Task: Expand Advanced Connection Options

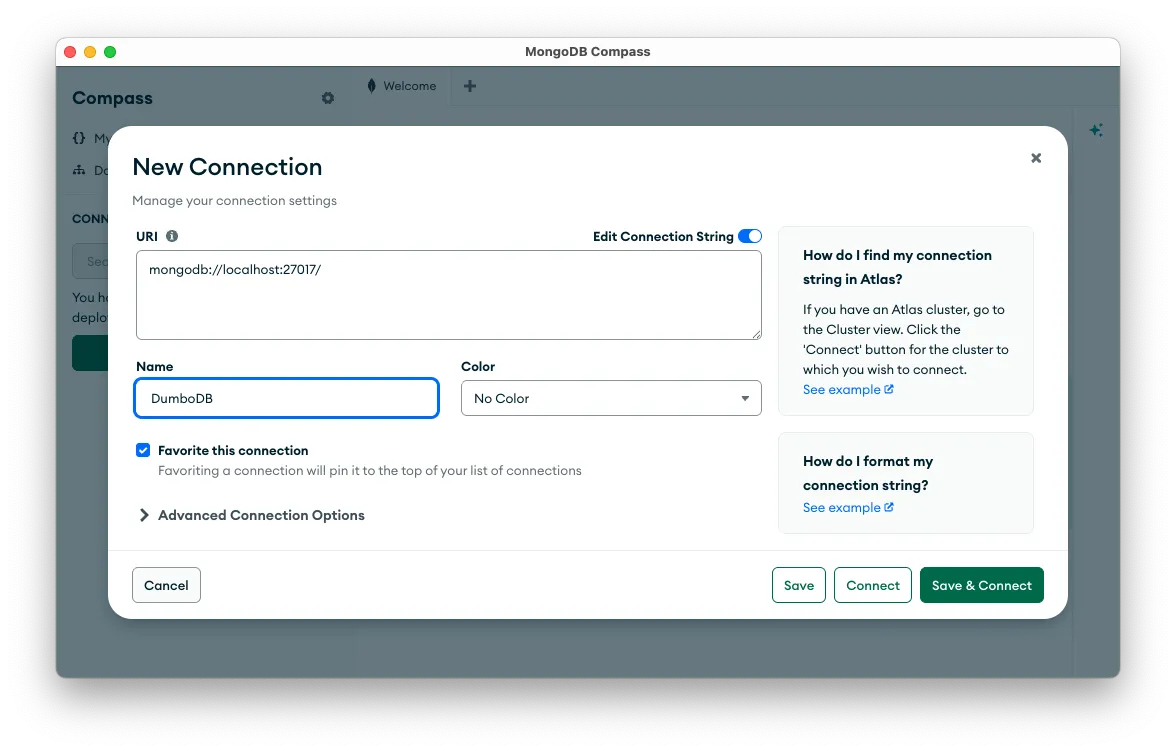Action: click(x=252, y=515)
